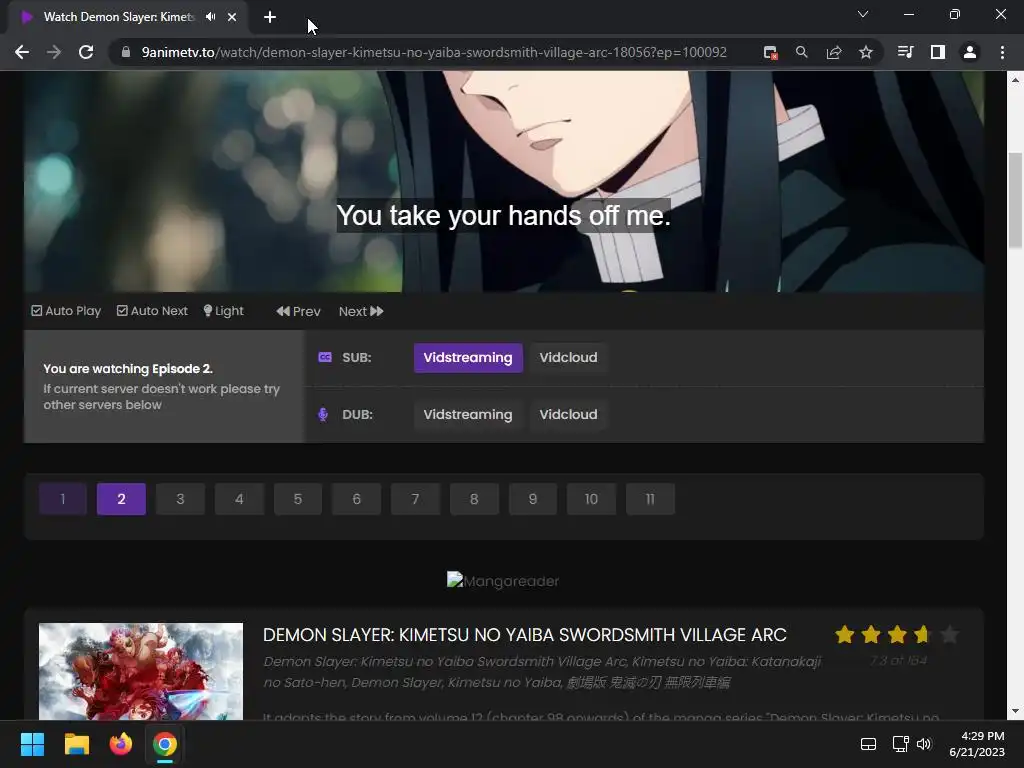Click scrollbar down arrow
Screen dimensions: 1024x768
pyautogui.click(x=1015, y=711)
